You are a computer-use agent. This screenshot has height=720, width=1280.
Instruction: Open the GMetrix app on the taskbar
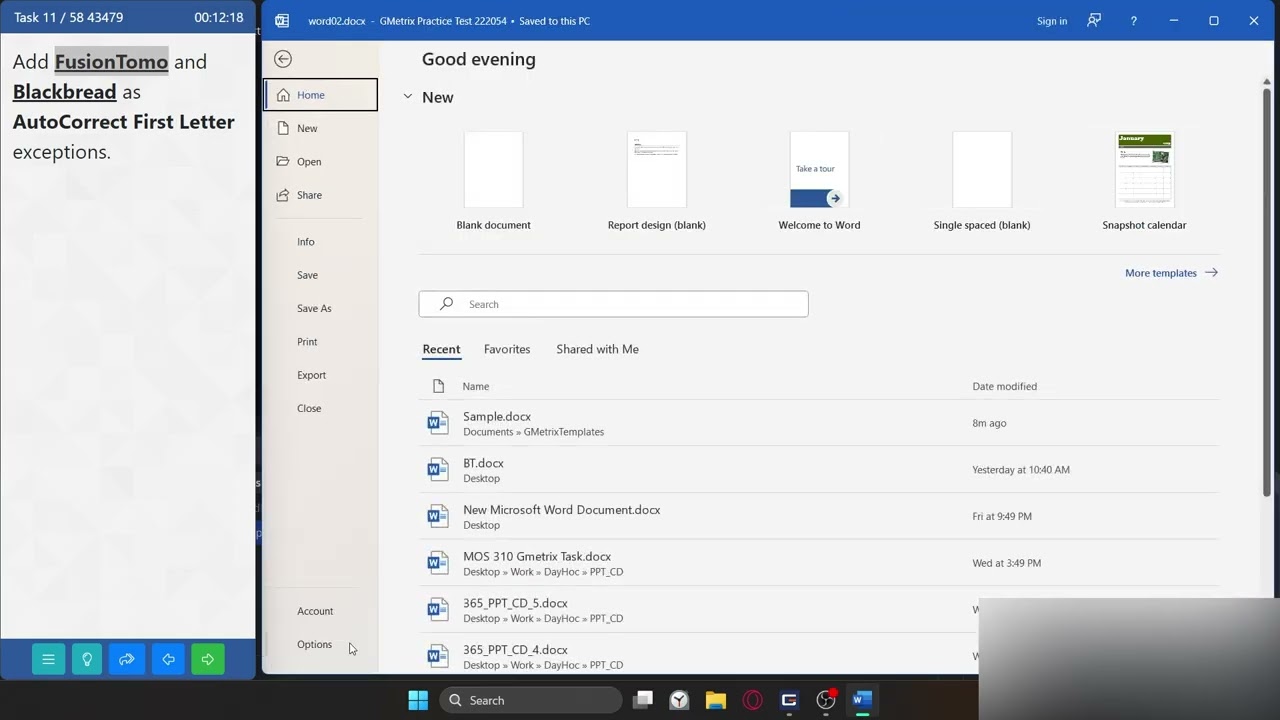(789, 700)
